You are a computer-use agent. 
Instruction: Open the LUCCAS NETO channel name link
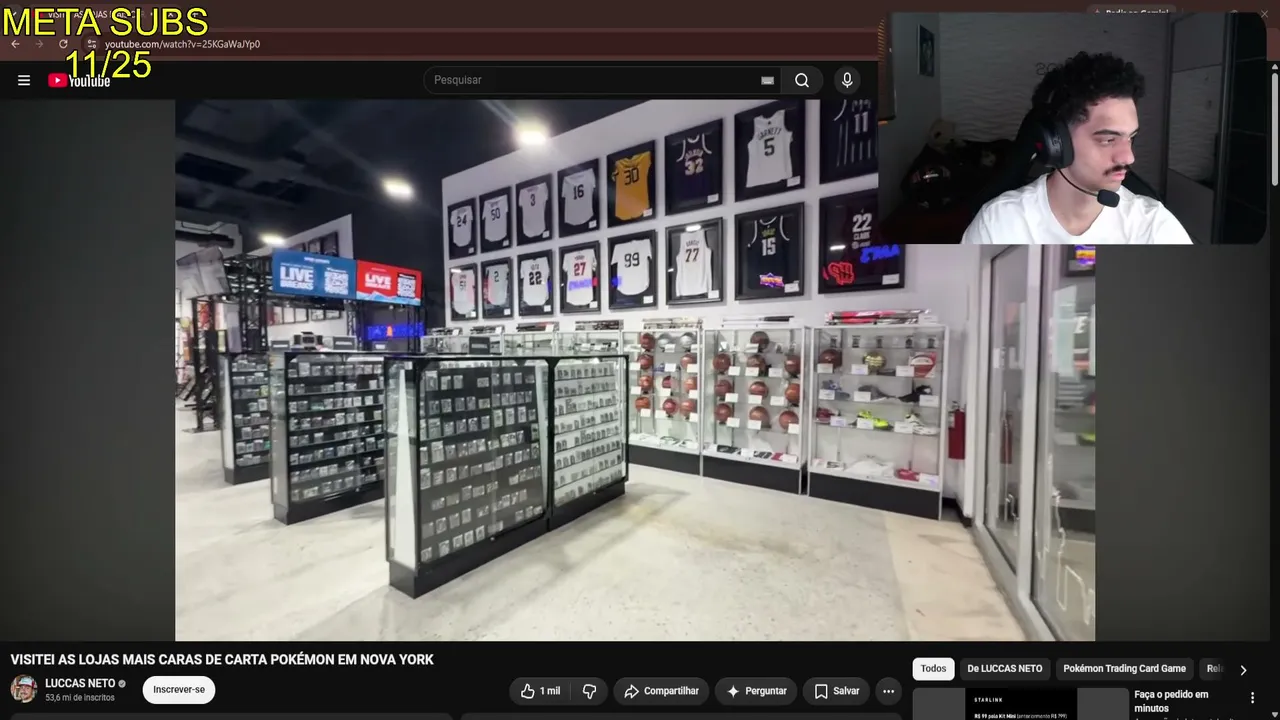(x=80, y=683)
